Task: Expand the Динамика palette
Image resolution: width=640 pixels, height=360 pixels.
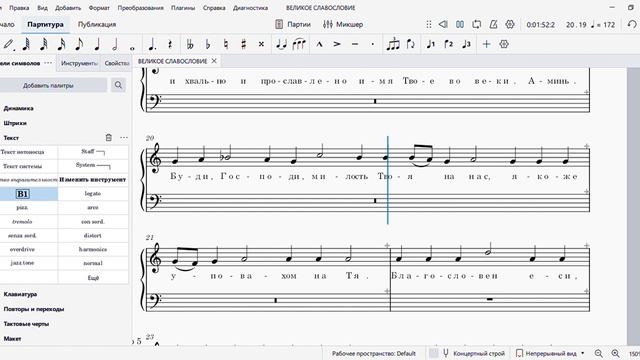Action: [18, 108]
